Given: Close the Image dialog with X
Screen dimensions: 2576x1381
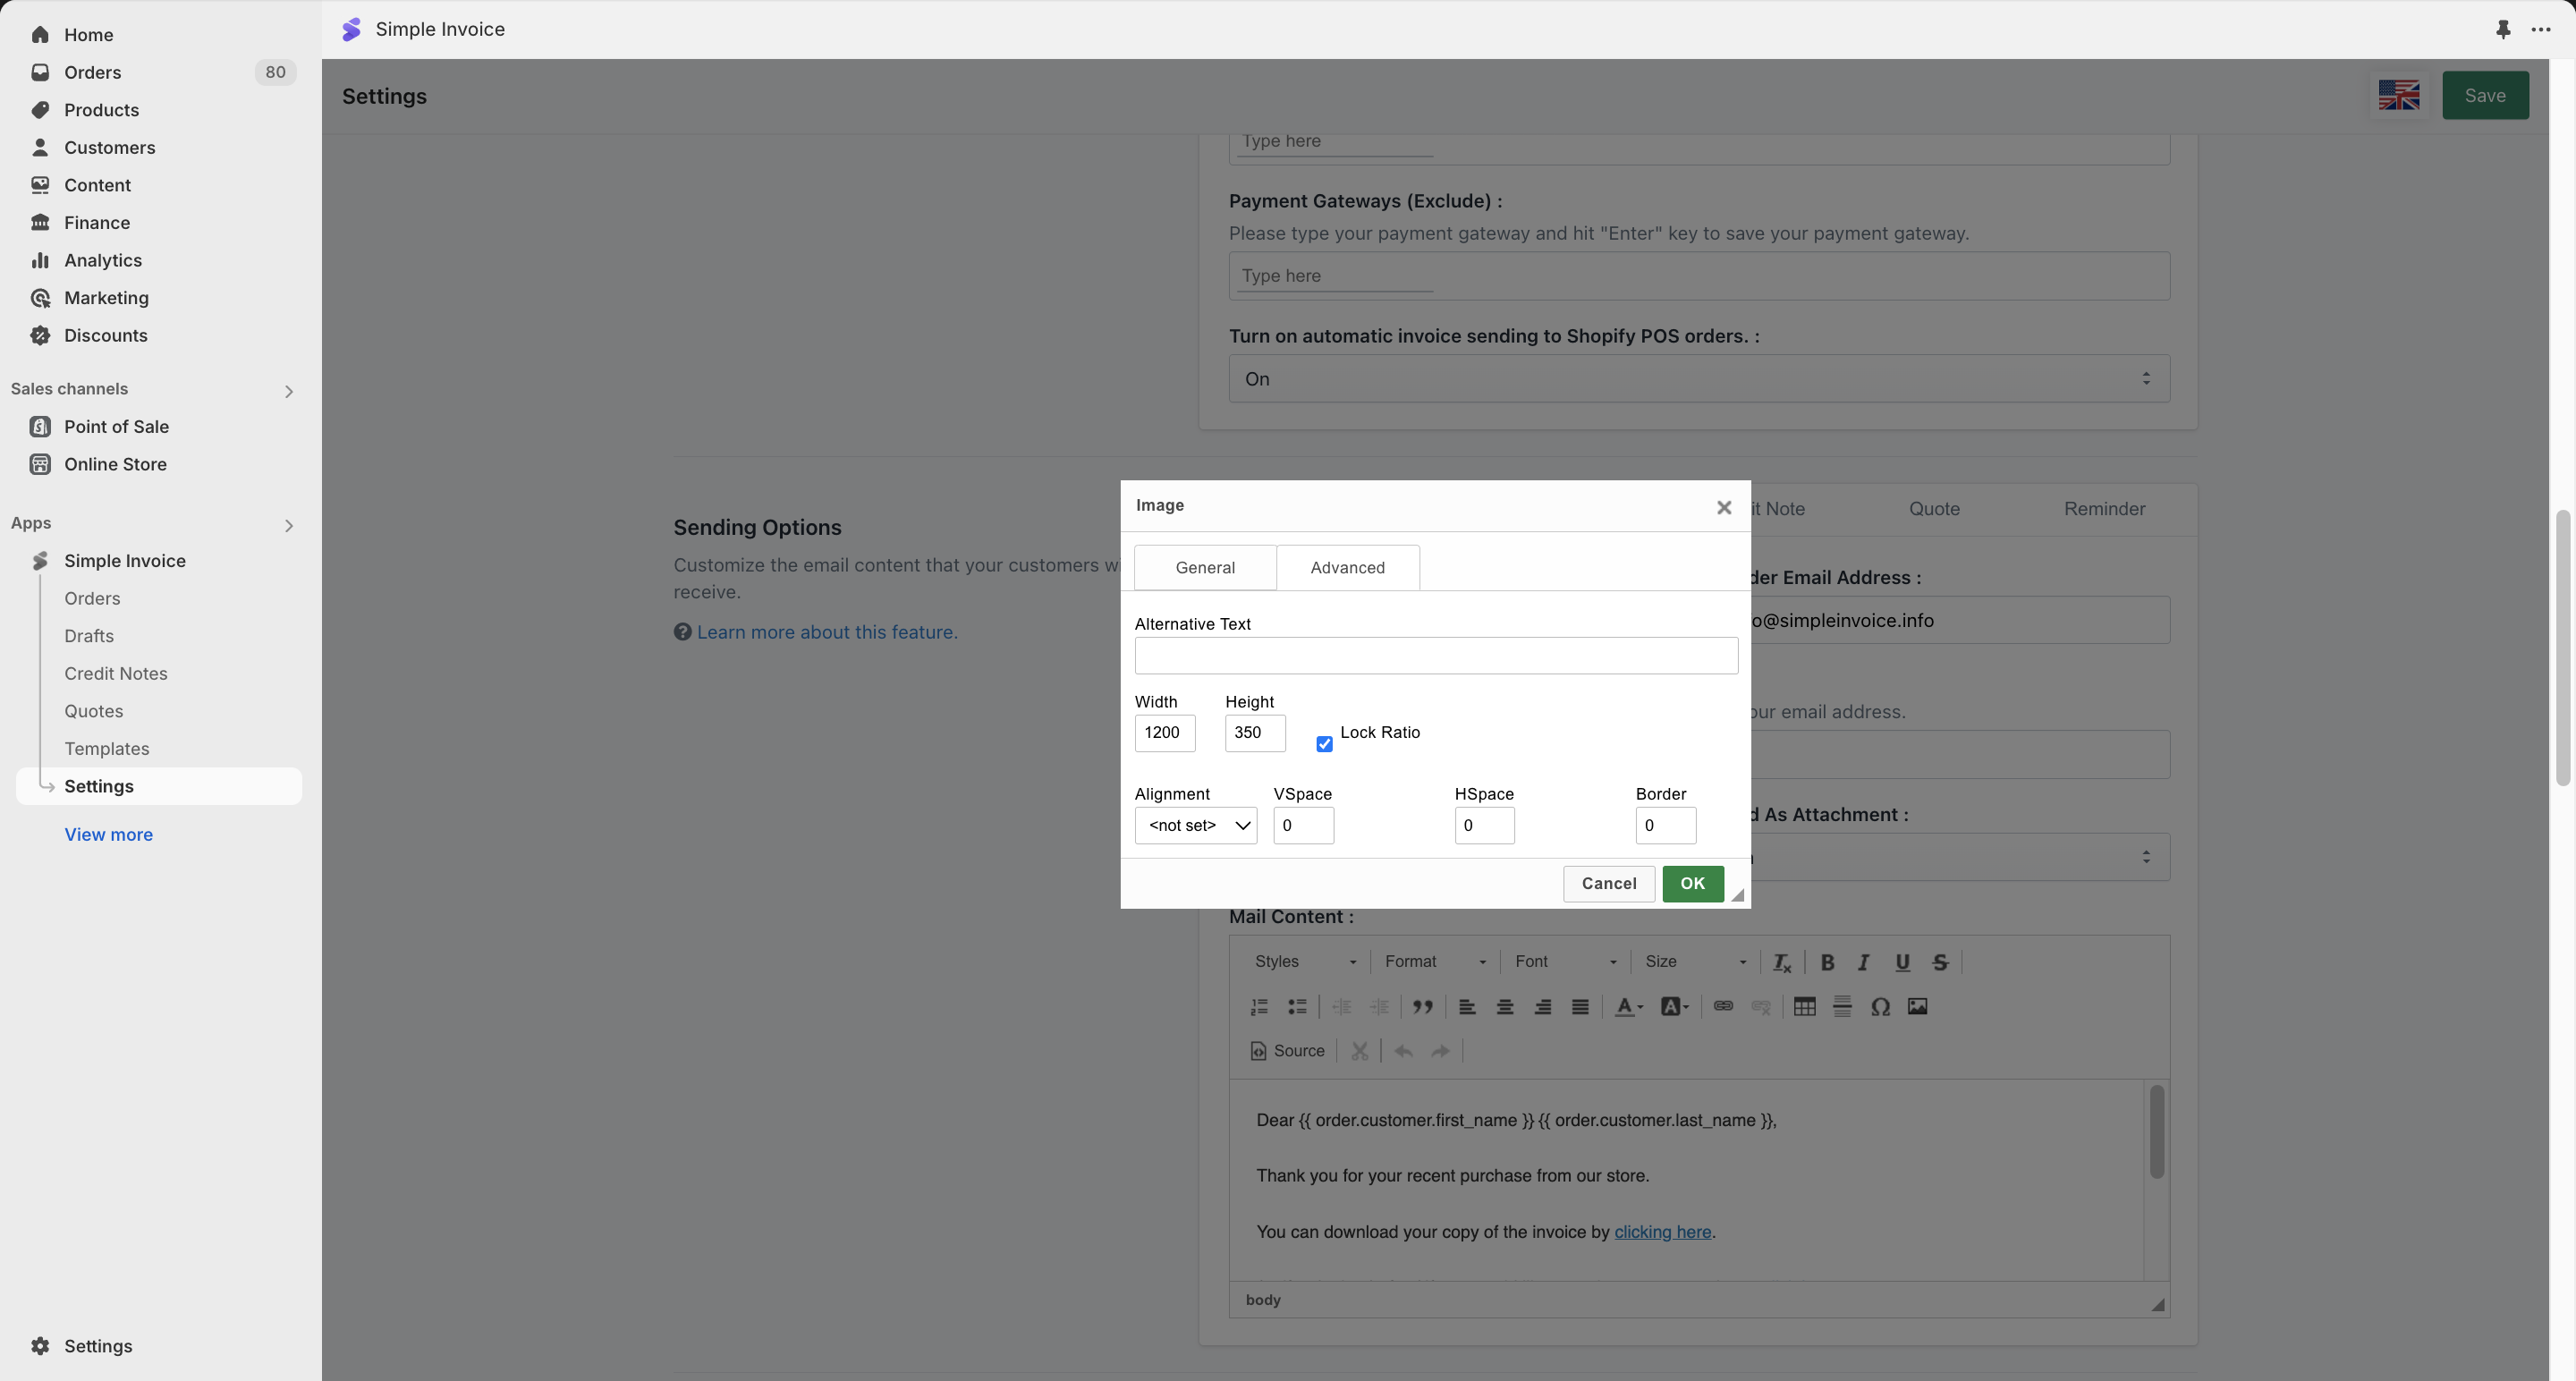Looking at the screenshot, I should 1723,508.
